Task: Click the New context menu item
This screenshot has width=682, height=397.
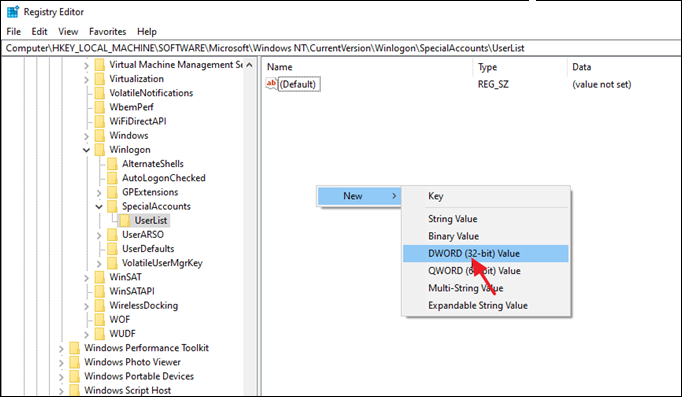Action: tap(359, 196)
